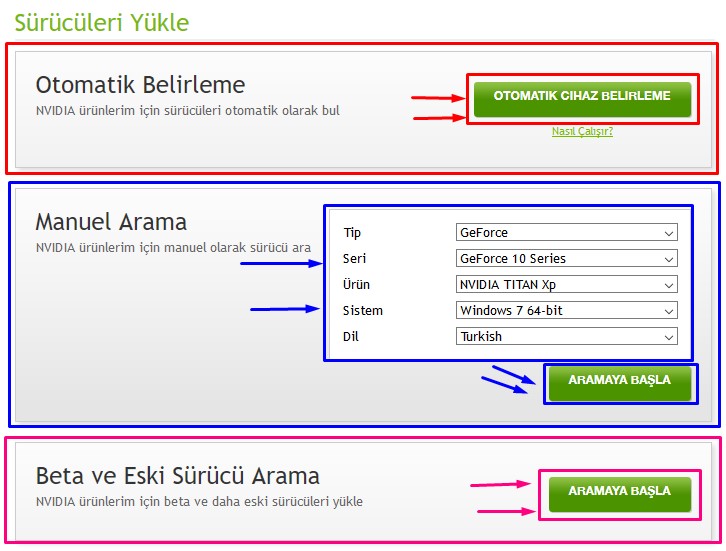726x551 pixels.
Task: Click the Ürün field label
Action: tap(356, 284)
